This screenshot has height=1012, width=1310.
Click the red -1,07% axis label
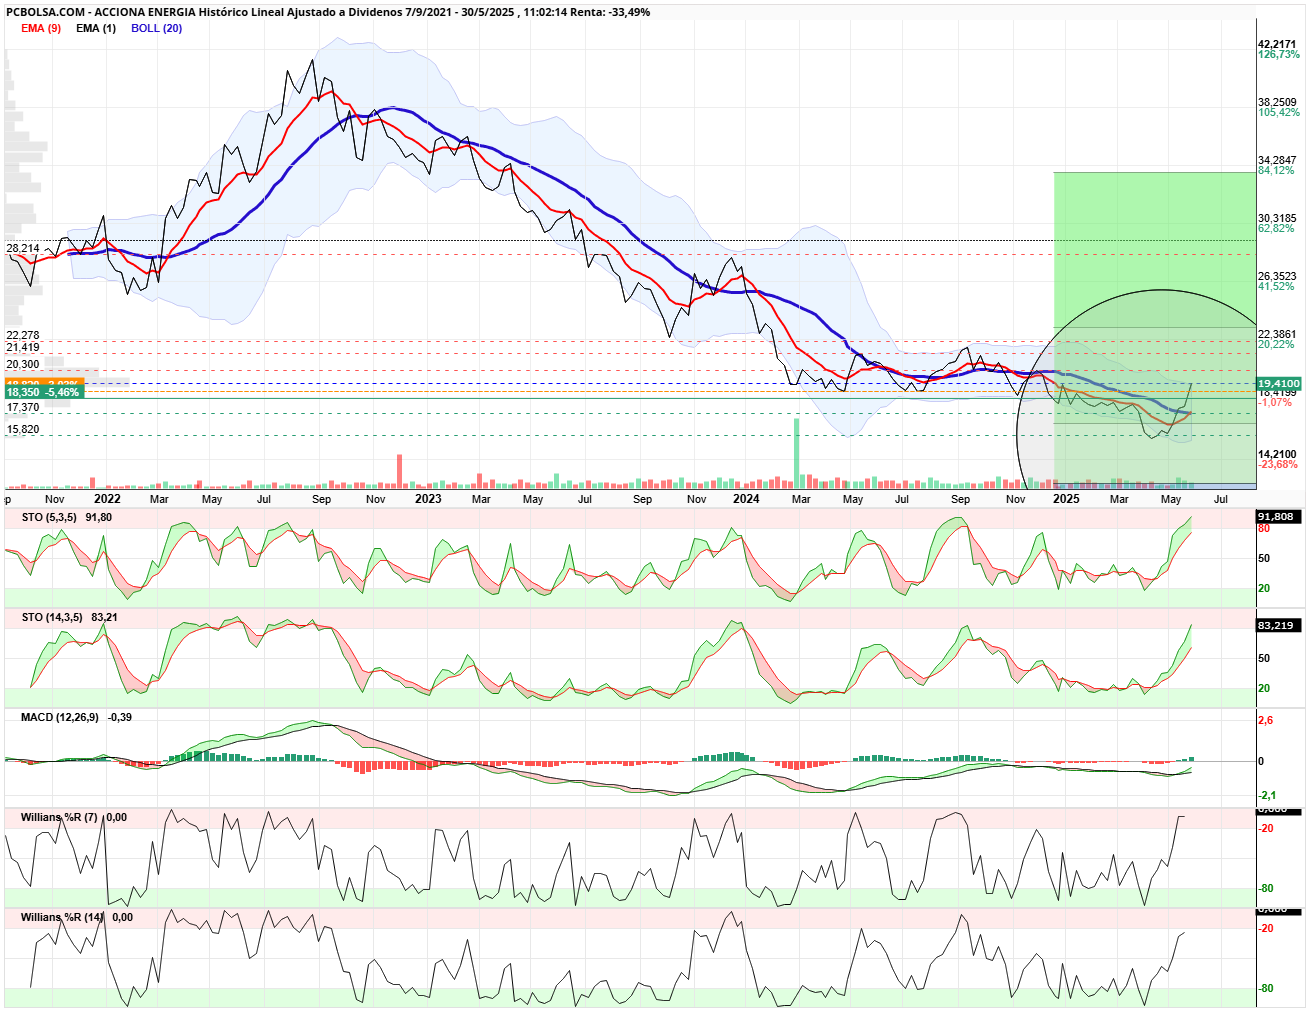[x=1275, y=402]
